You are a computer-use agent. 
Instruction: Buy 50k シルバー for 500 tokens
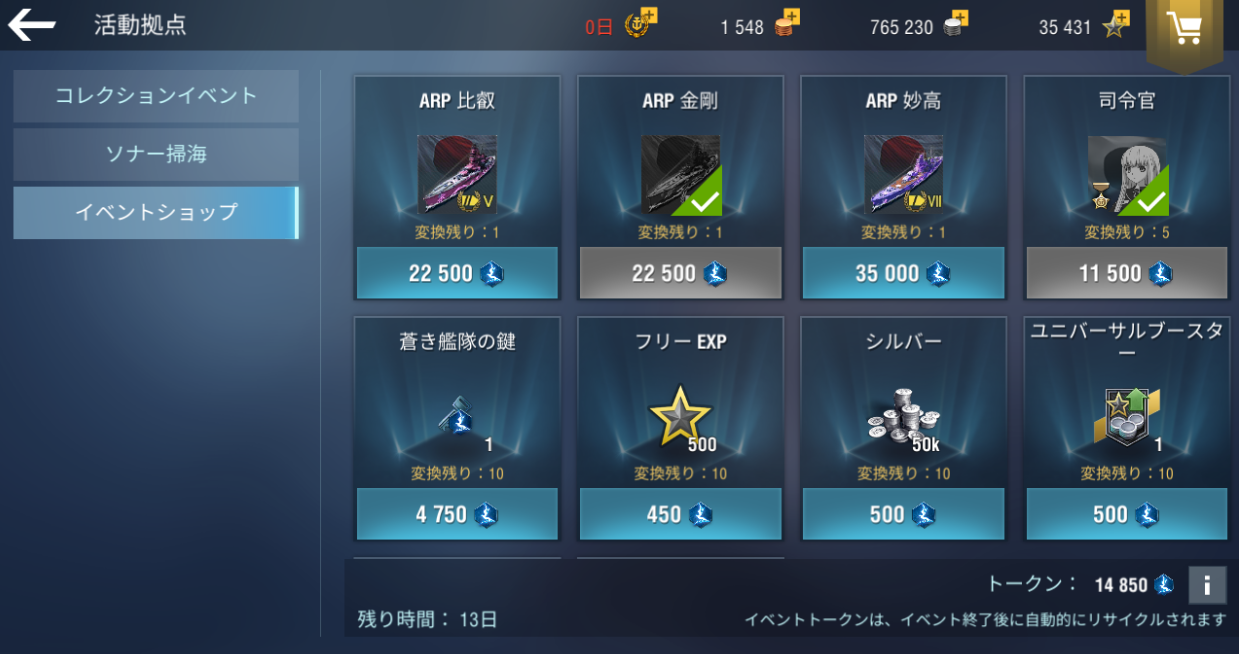click(x=904, y=514)
